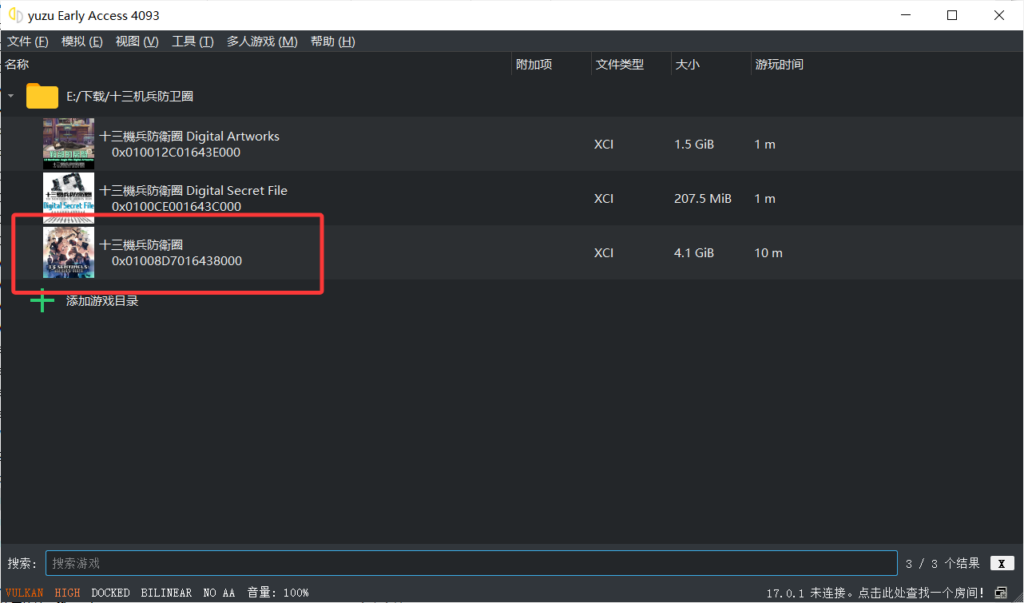Click the 添加游戏目录 label

click(102, 301)
